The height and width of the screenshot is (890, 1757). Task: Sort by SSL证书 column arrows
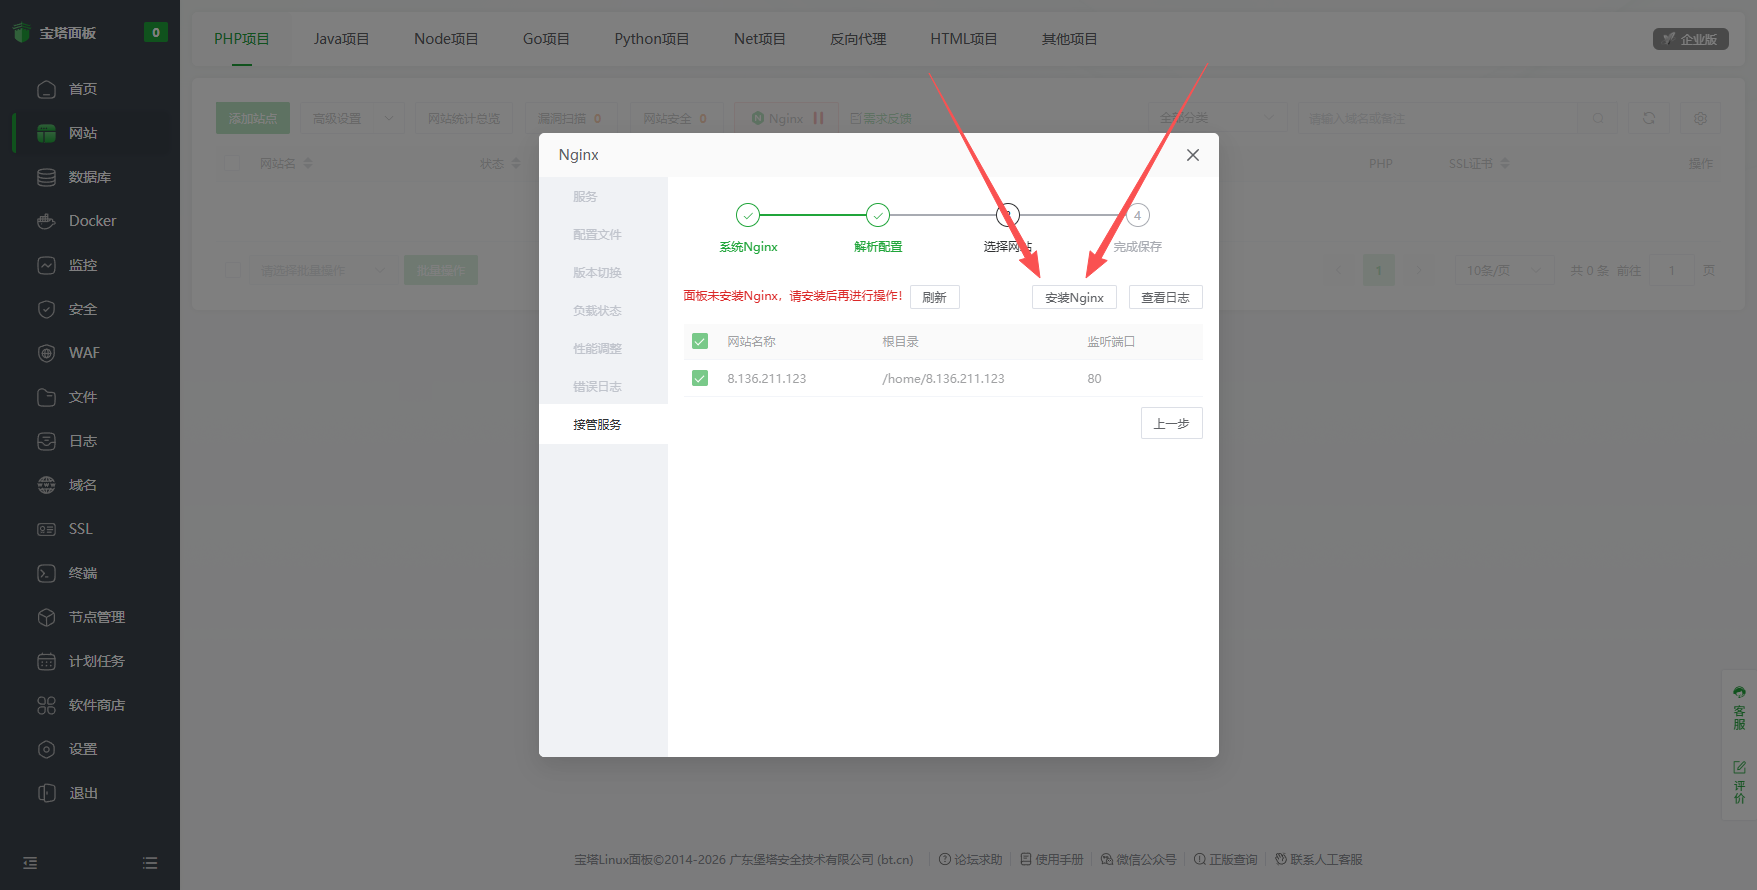click(1505, 163)
